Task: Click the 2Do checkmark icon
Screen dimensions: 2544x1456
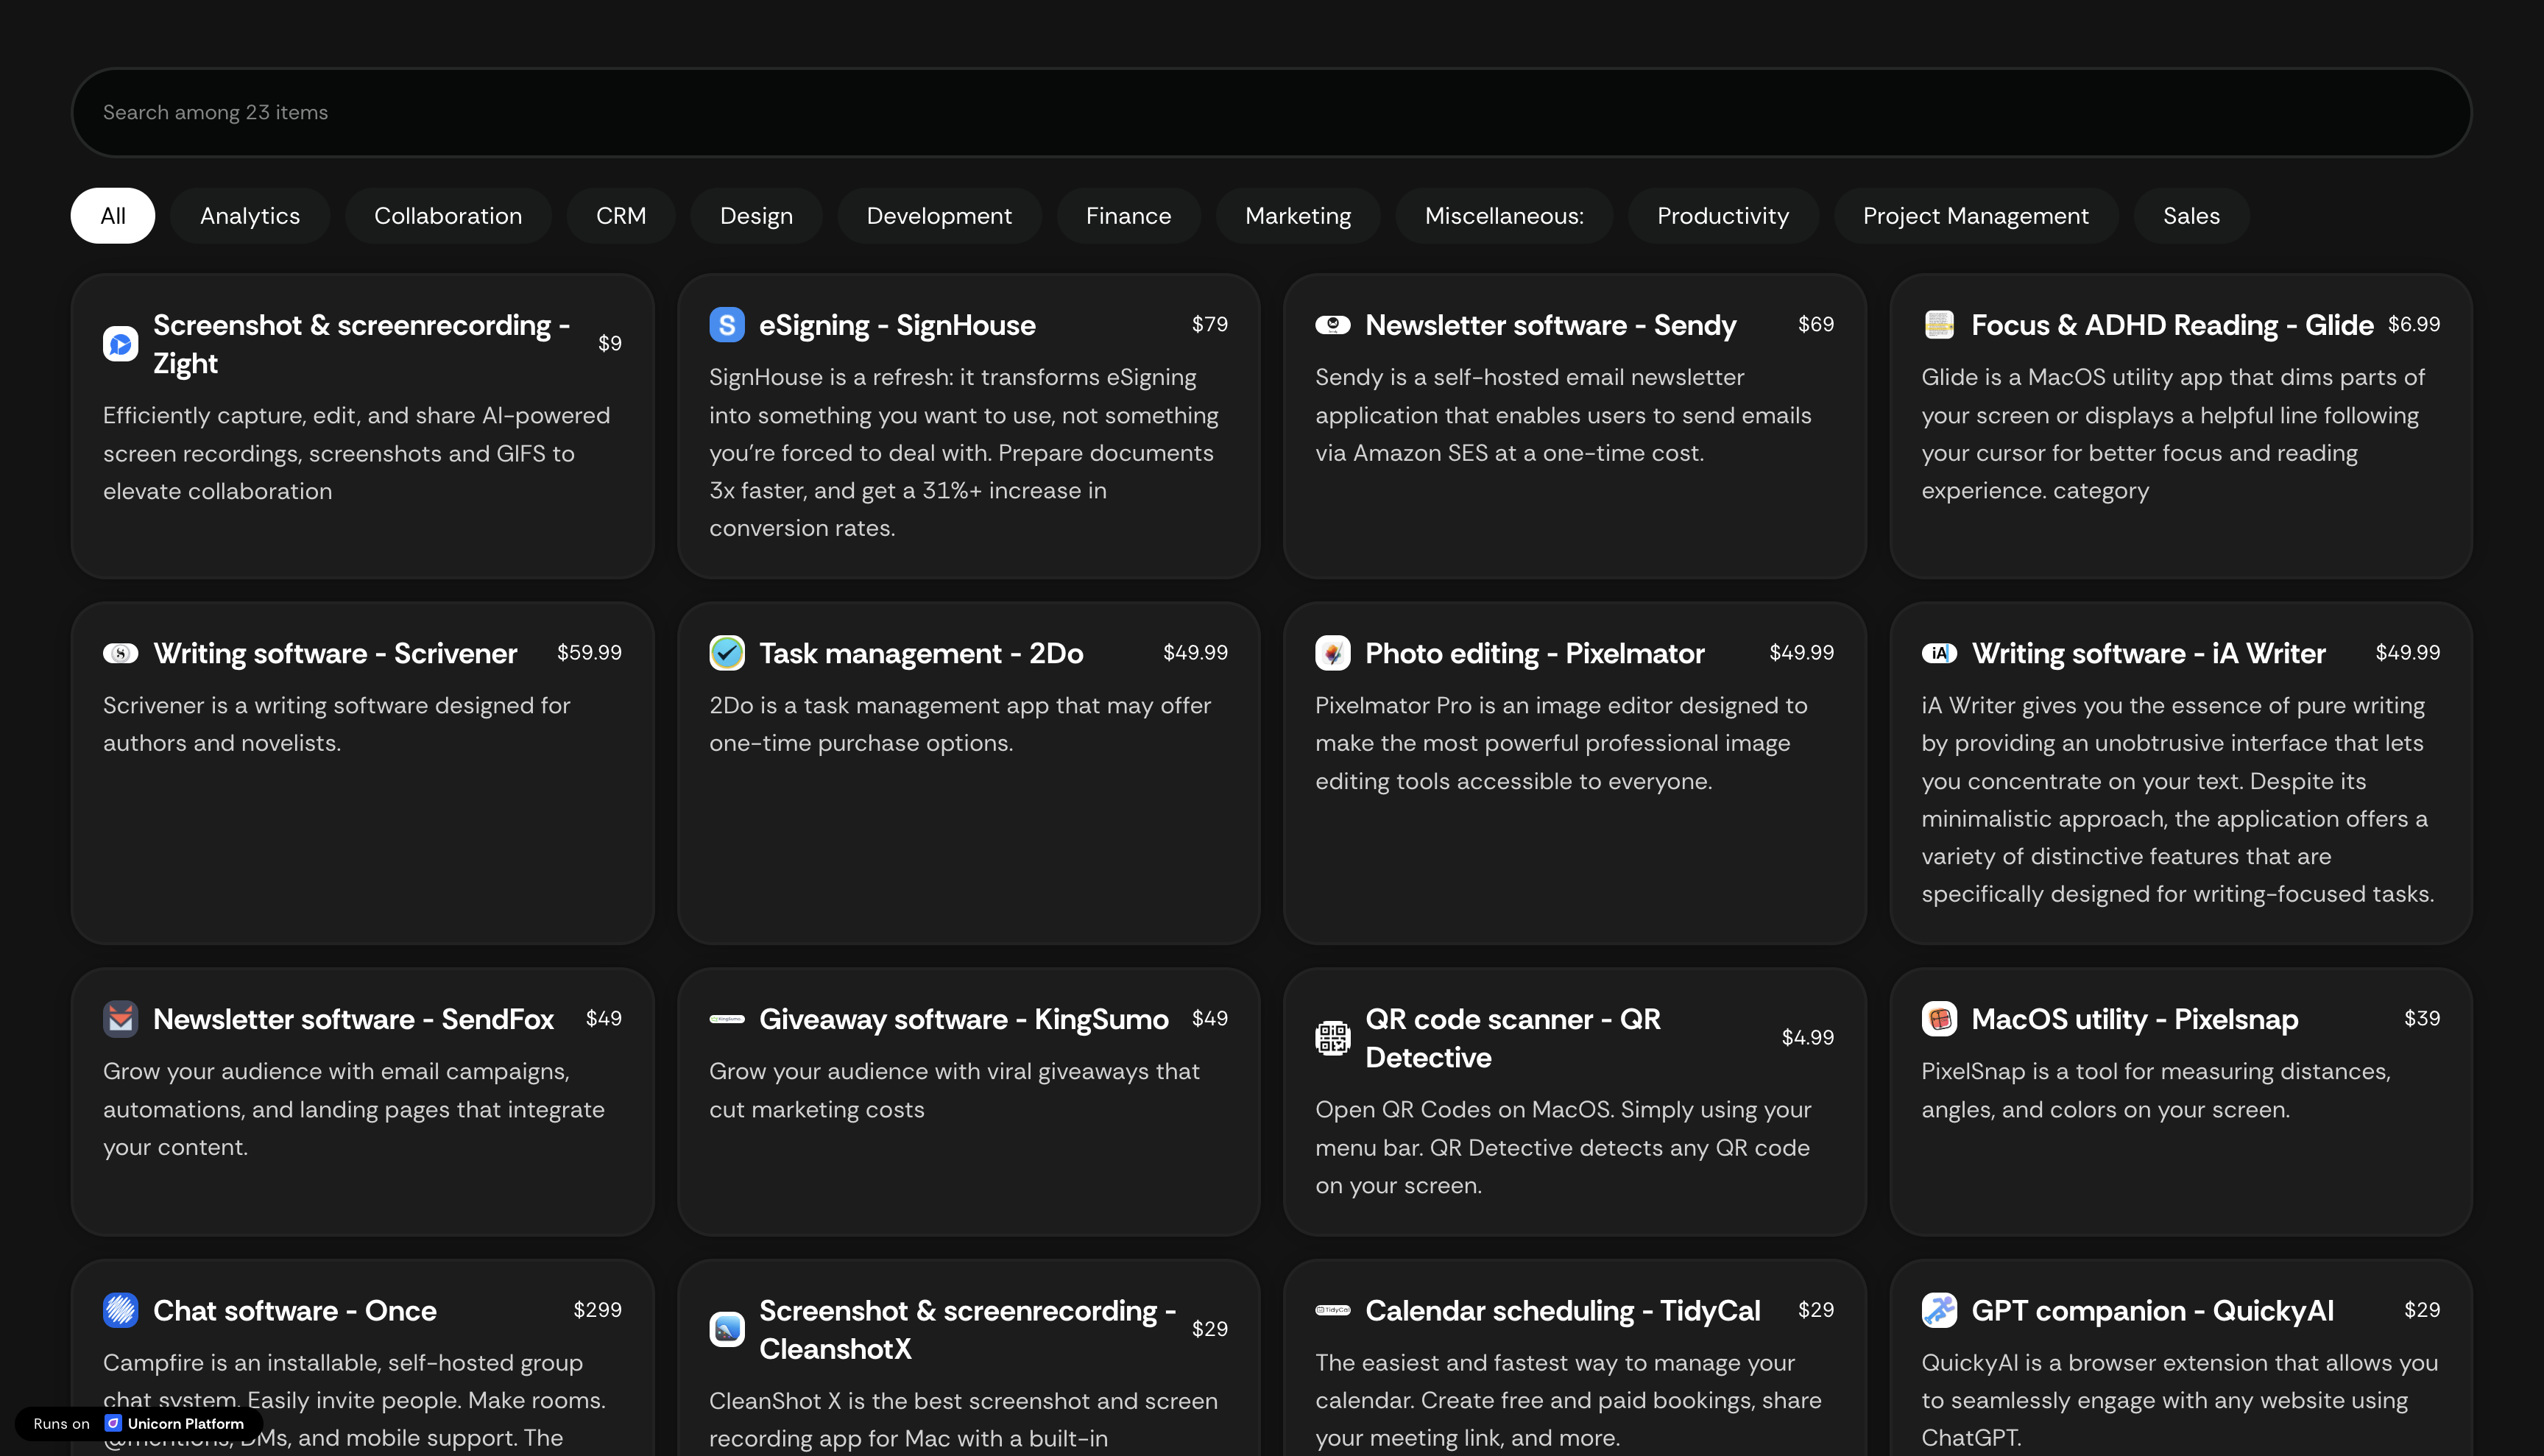Action: click(x=727, y=653)
